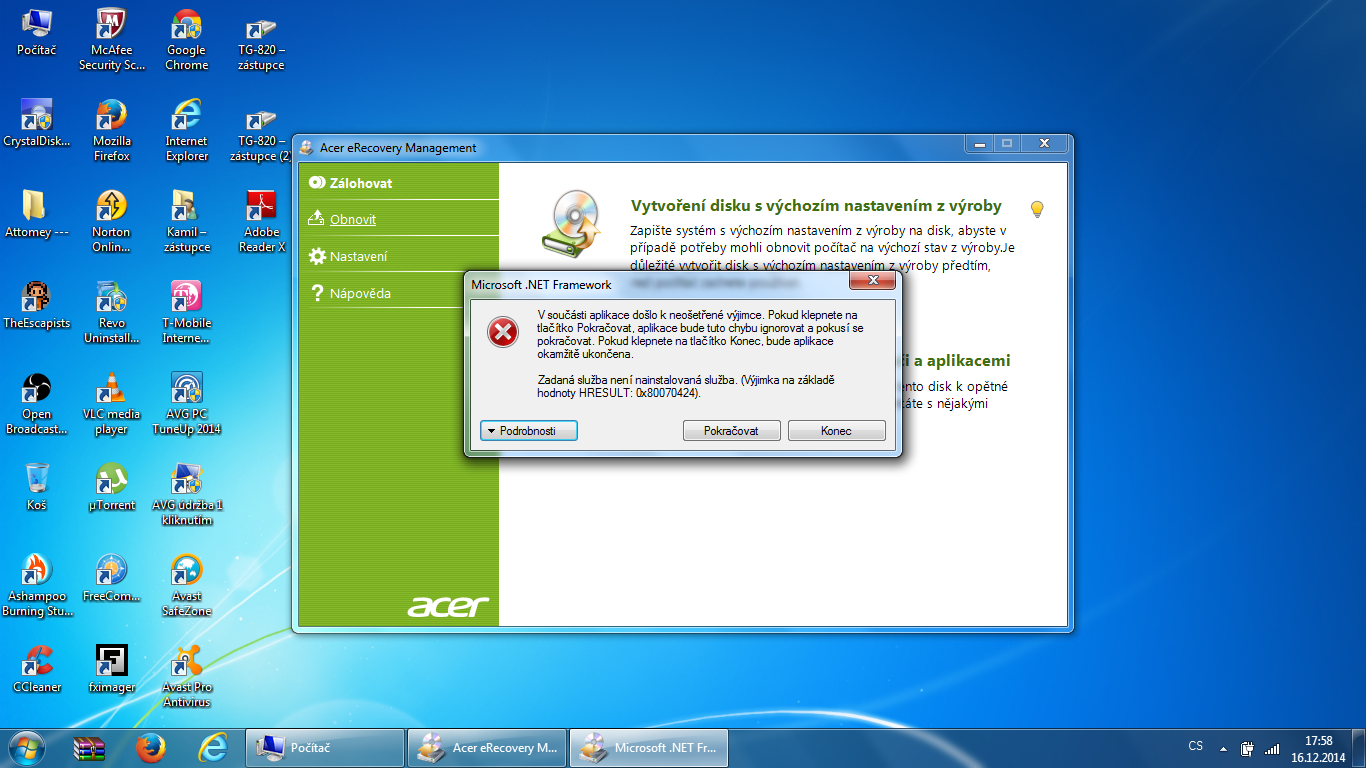1366x768 pixels.
Task: Click Konec button to quit application
Action: (837, 430)
